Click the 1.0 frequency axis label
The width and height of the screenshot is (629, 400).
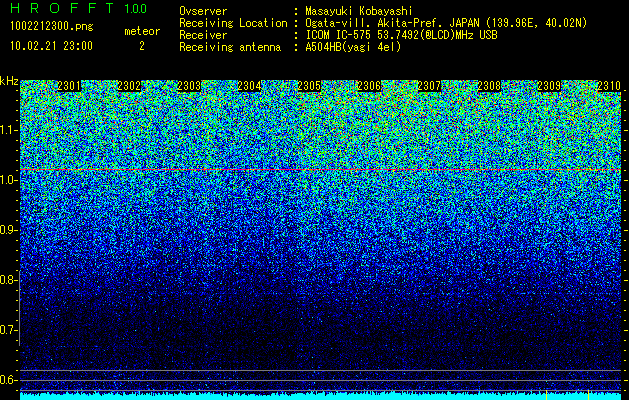tap(9, 180)
